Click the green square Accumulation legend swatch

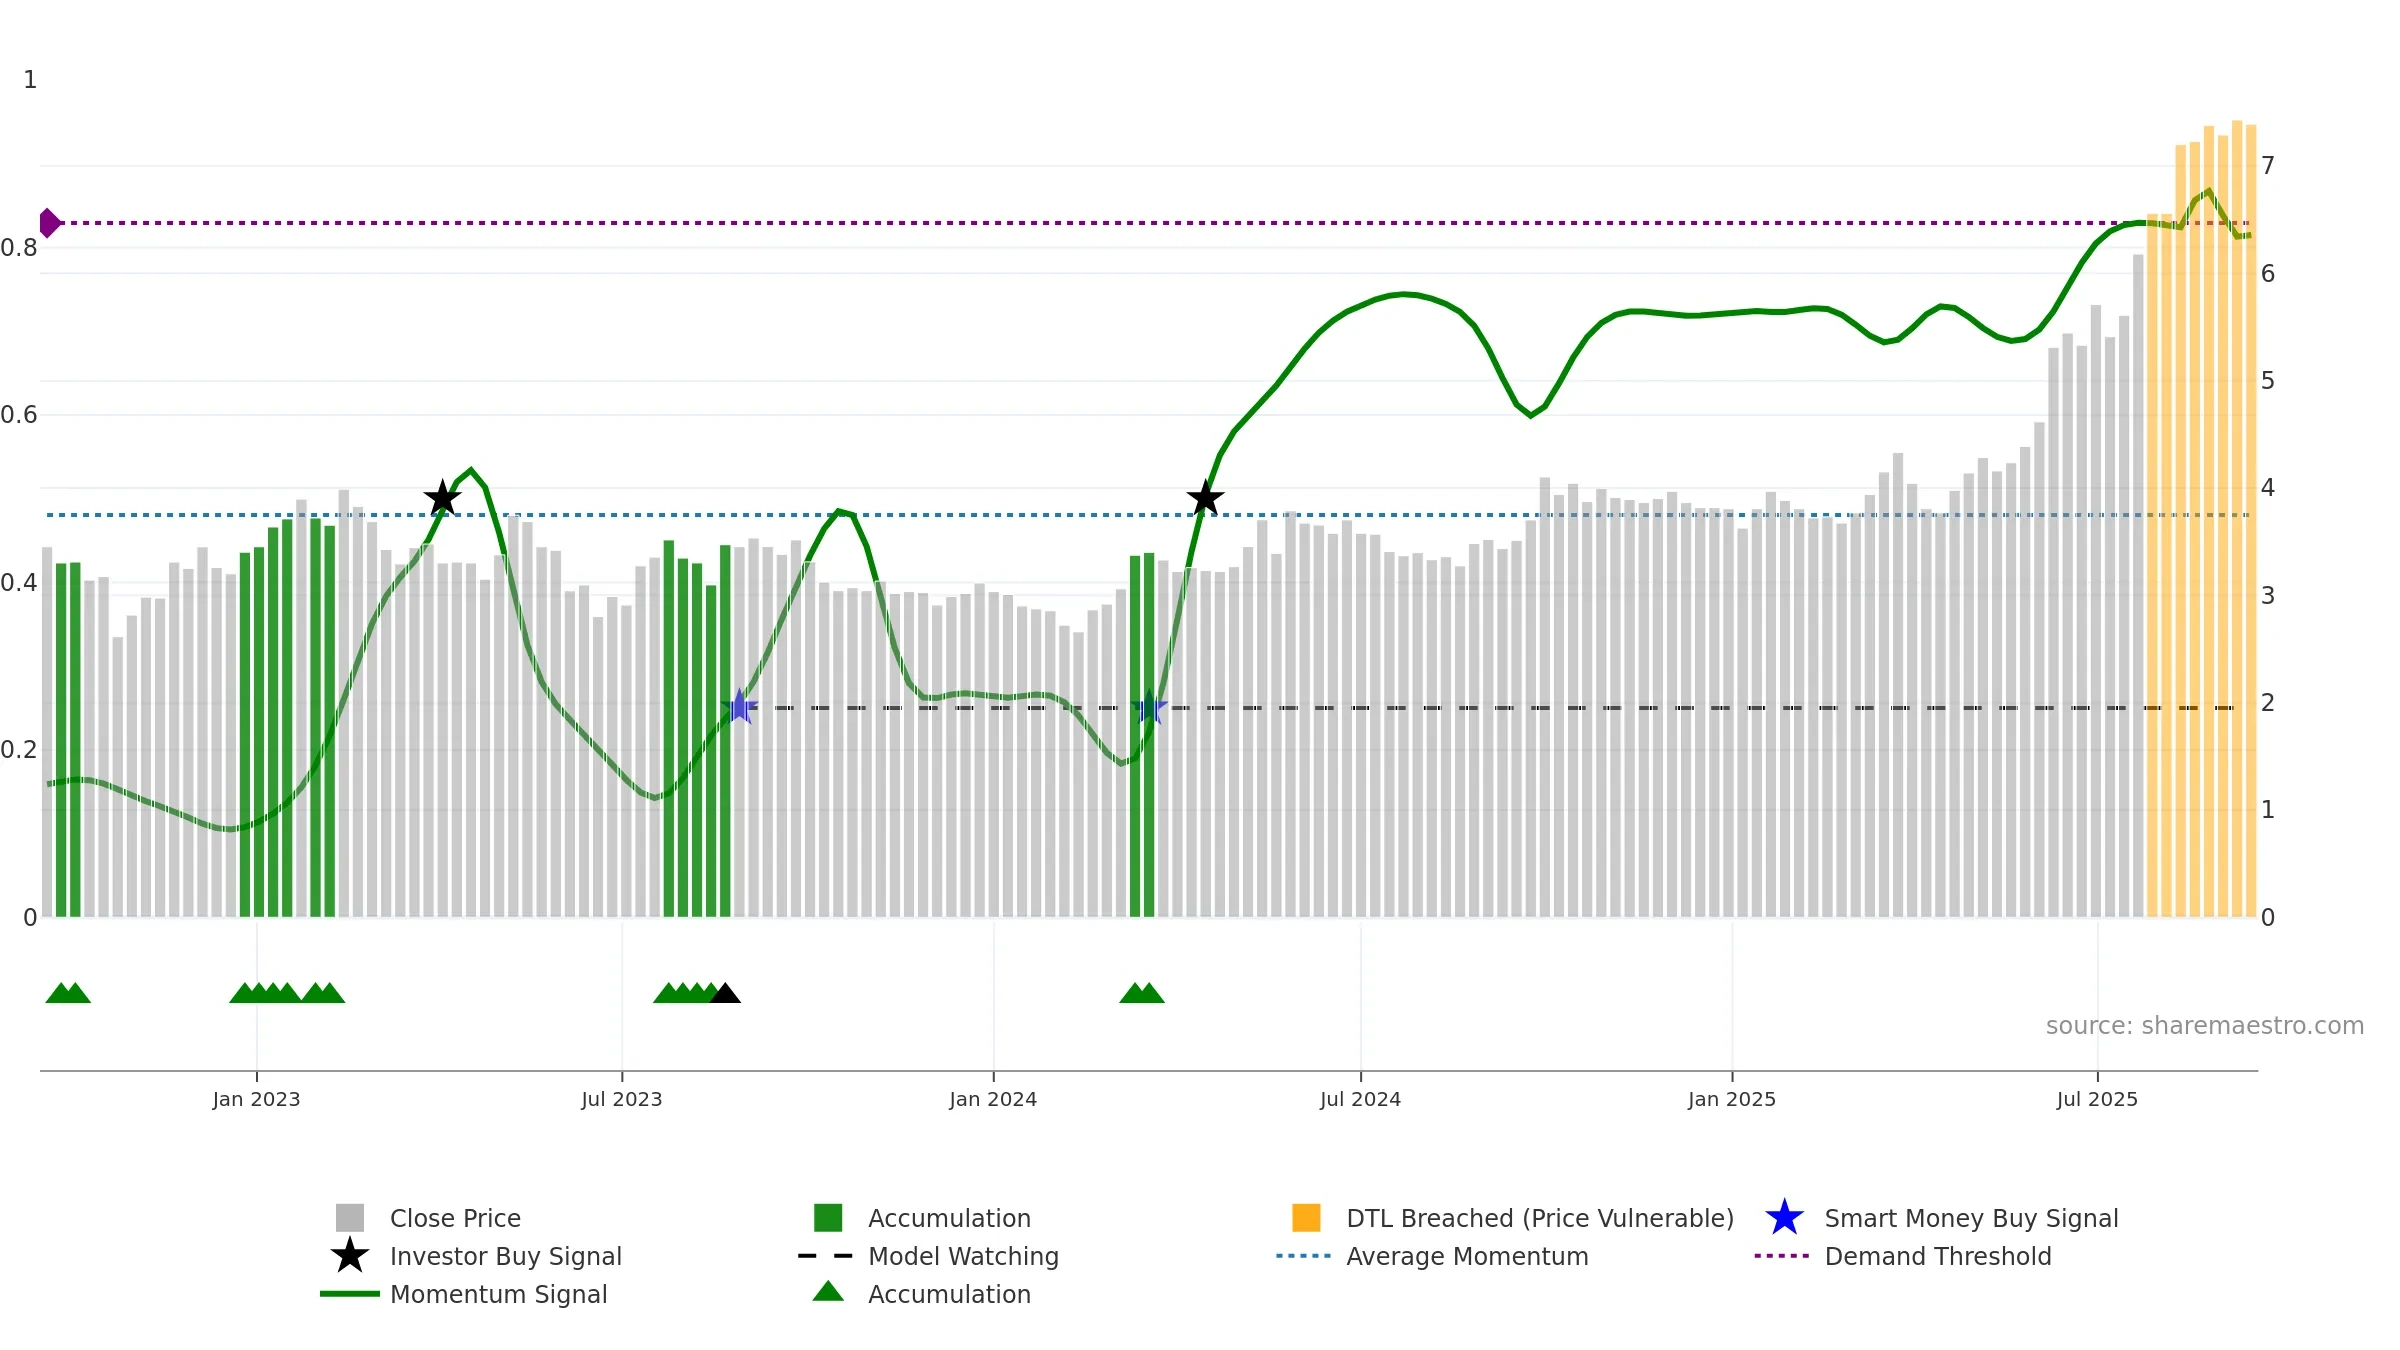click(x=828, y=1218)
